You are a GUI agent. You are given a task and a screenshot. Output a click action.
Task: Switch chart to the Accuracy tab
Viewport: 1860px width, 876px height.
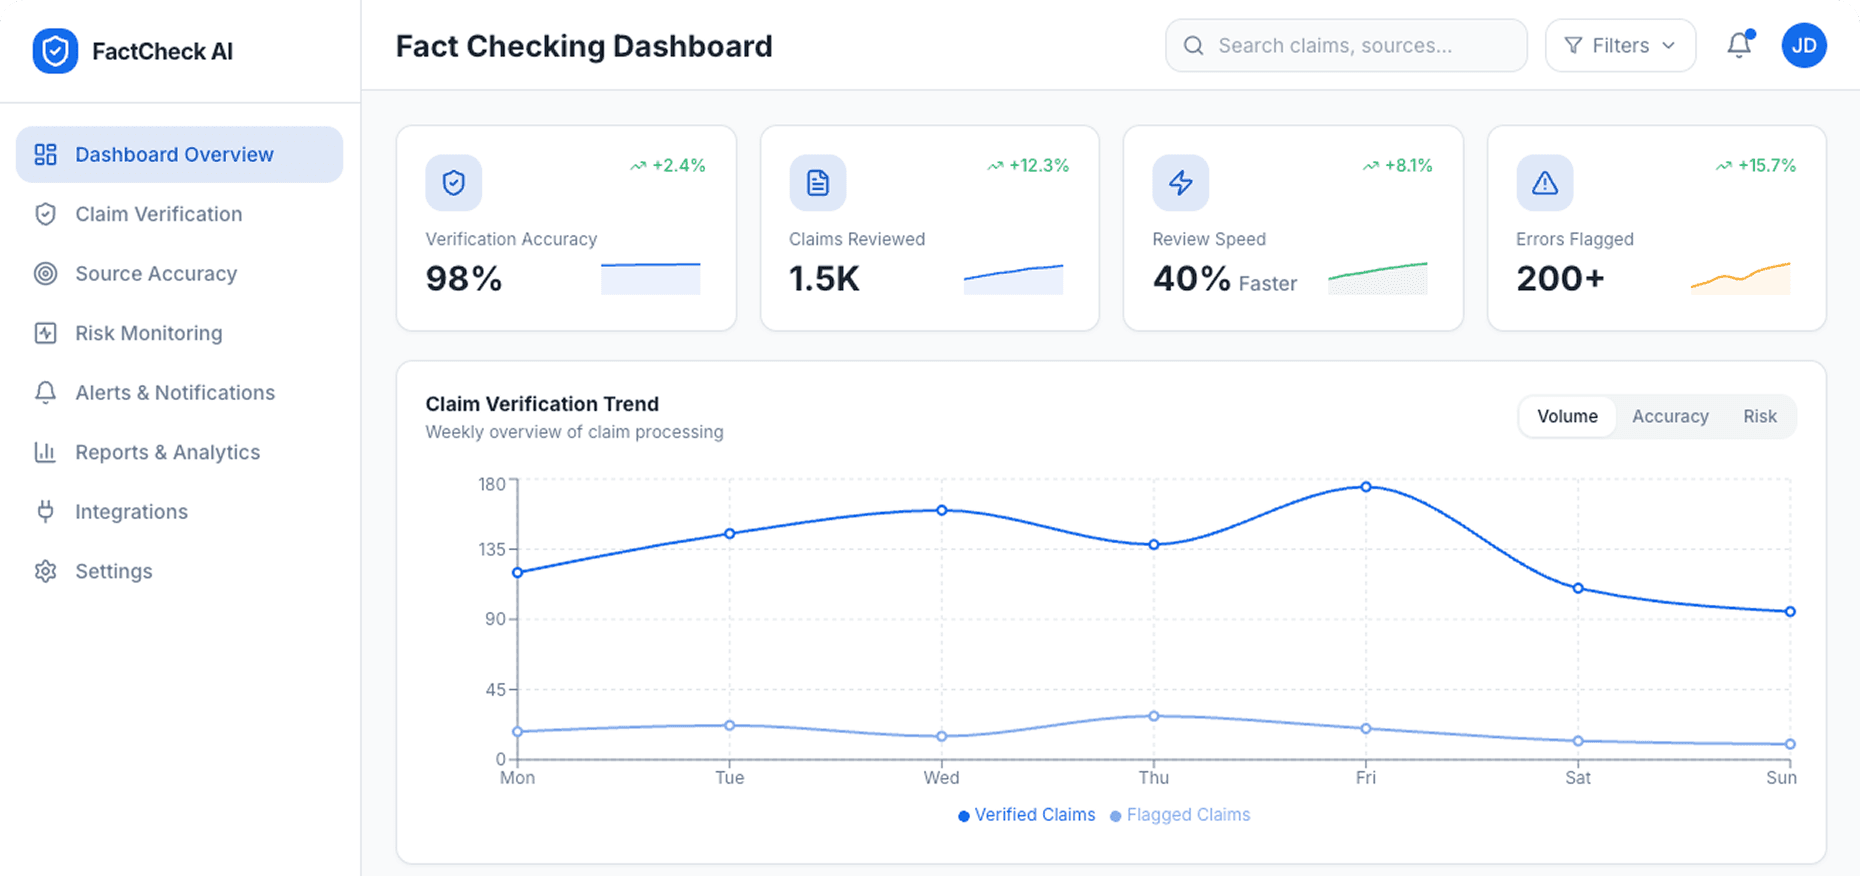click(x=1670, y=417)
